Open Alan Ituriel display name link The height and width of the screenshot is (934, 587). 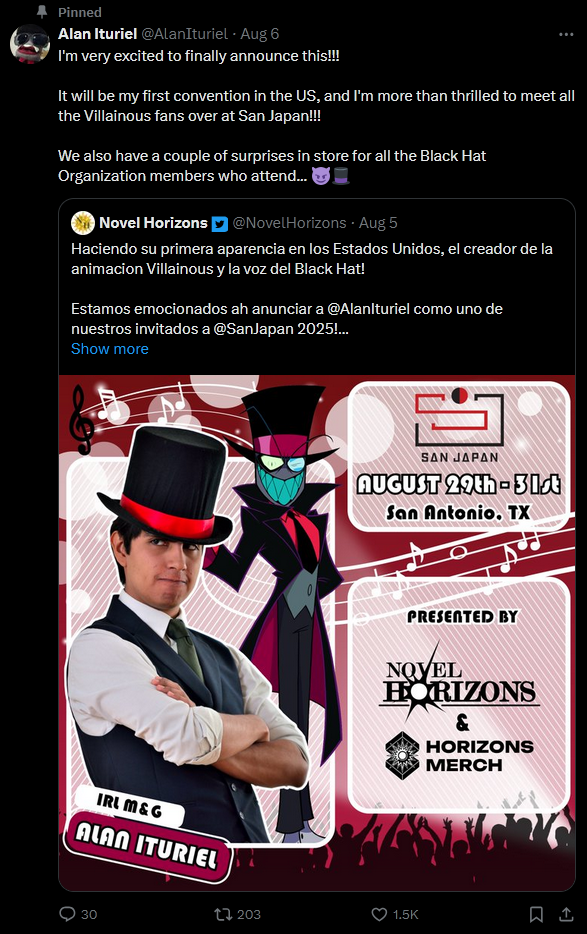point(98,34)
